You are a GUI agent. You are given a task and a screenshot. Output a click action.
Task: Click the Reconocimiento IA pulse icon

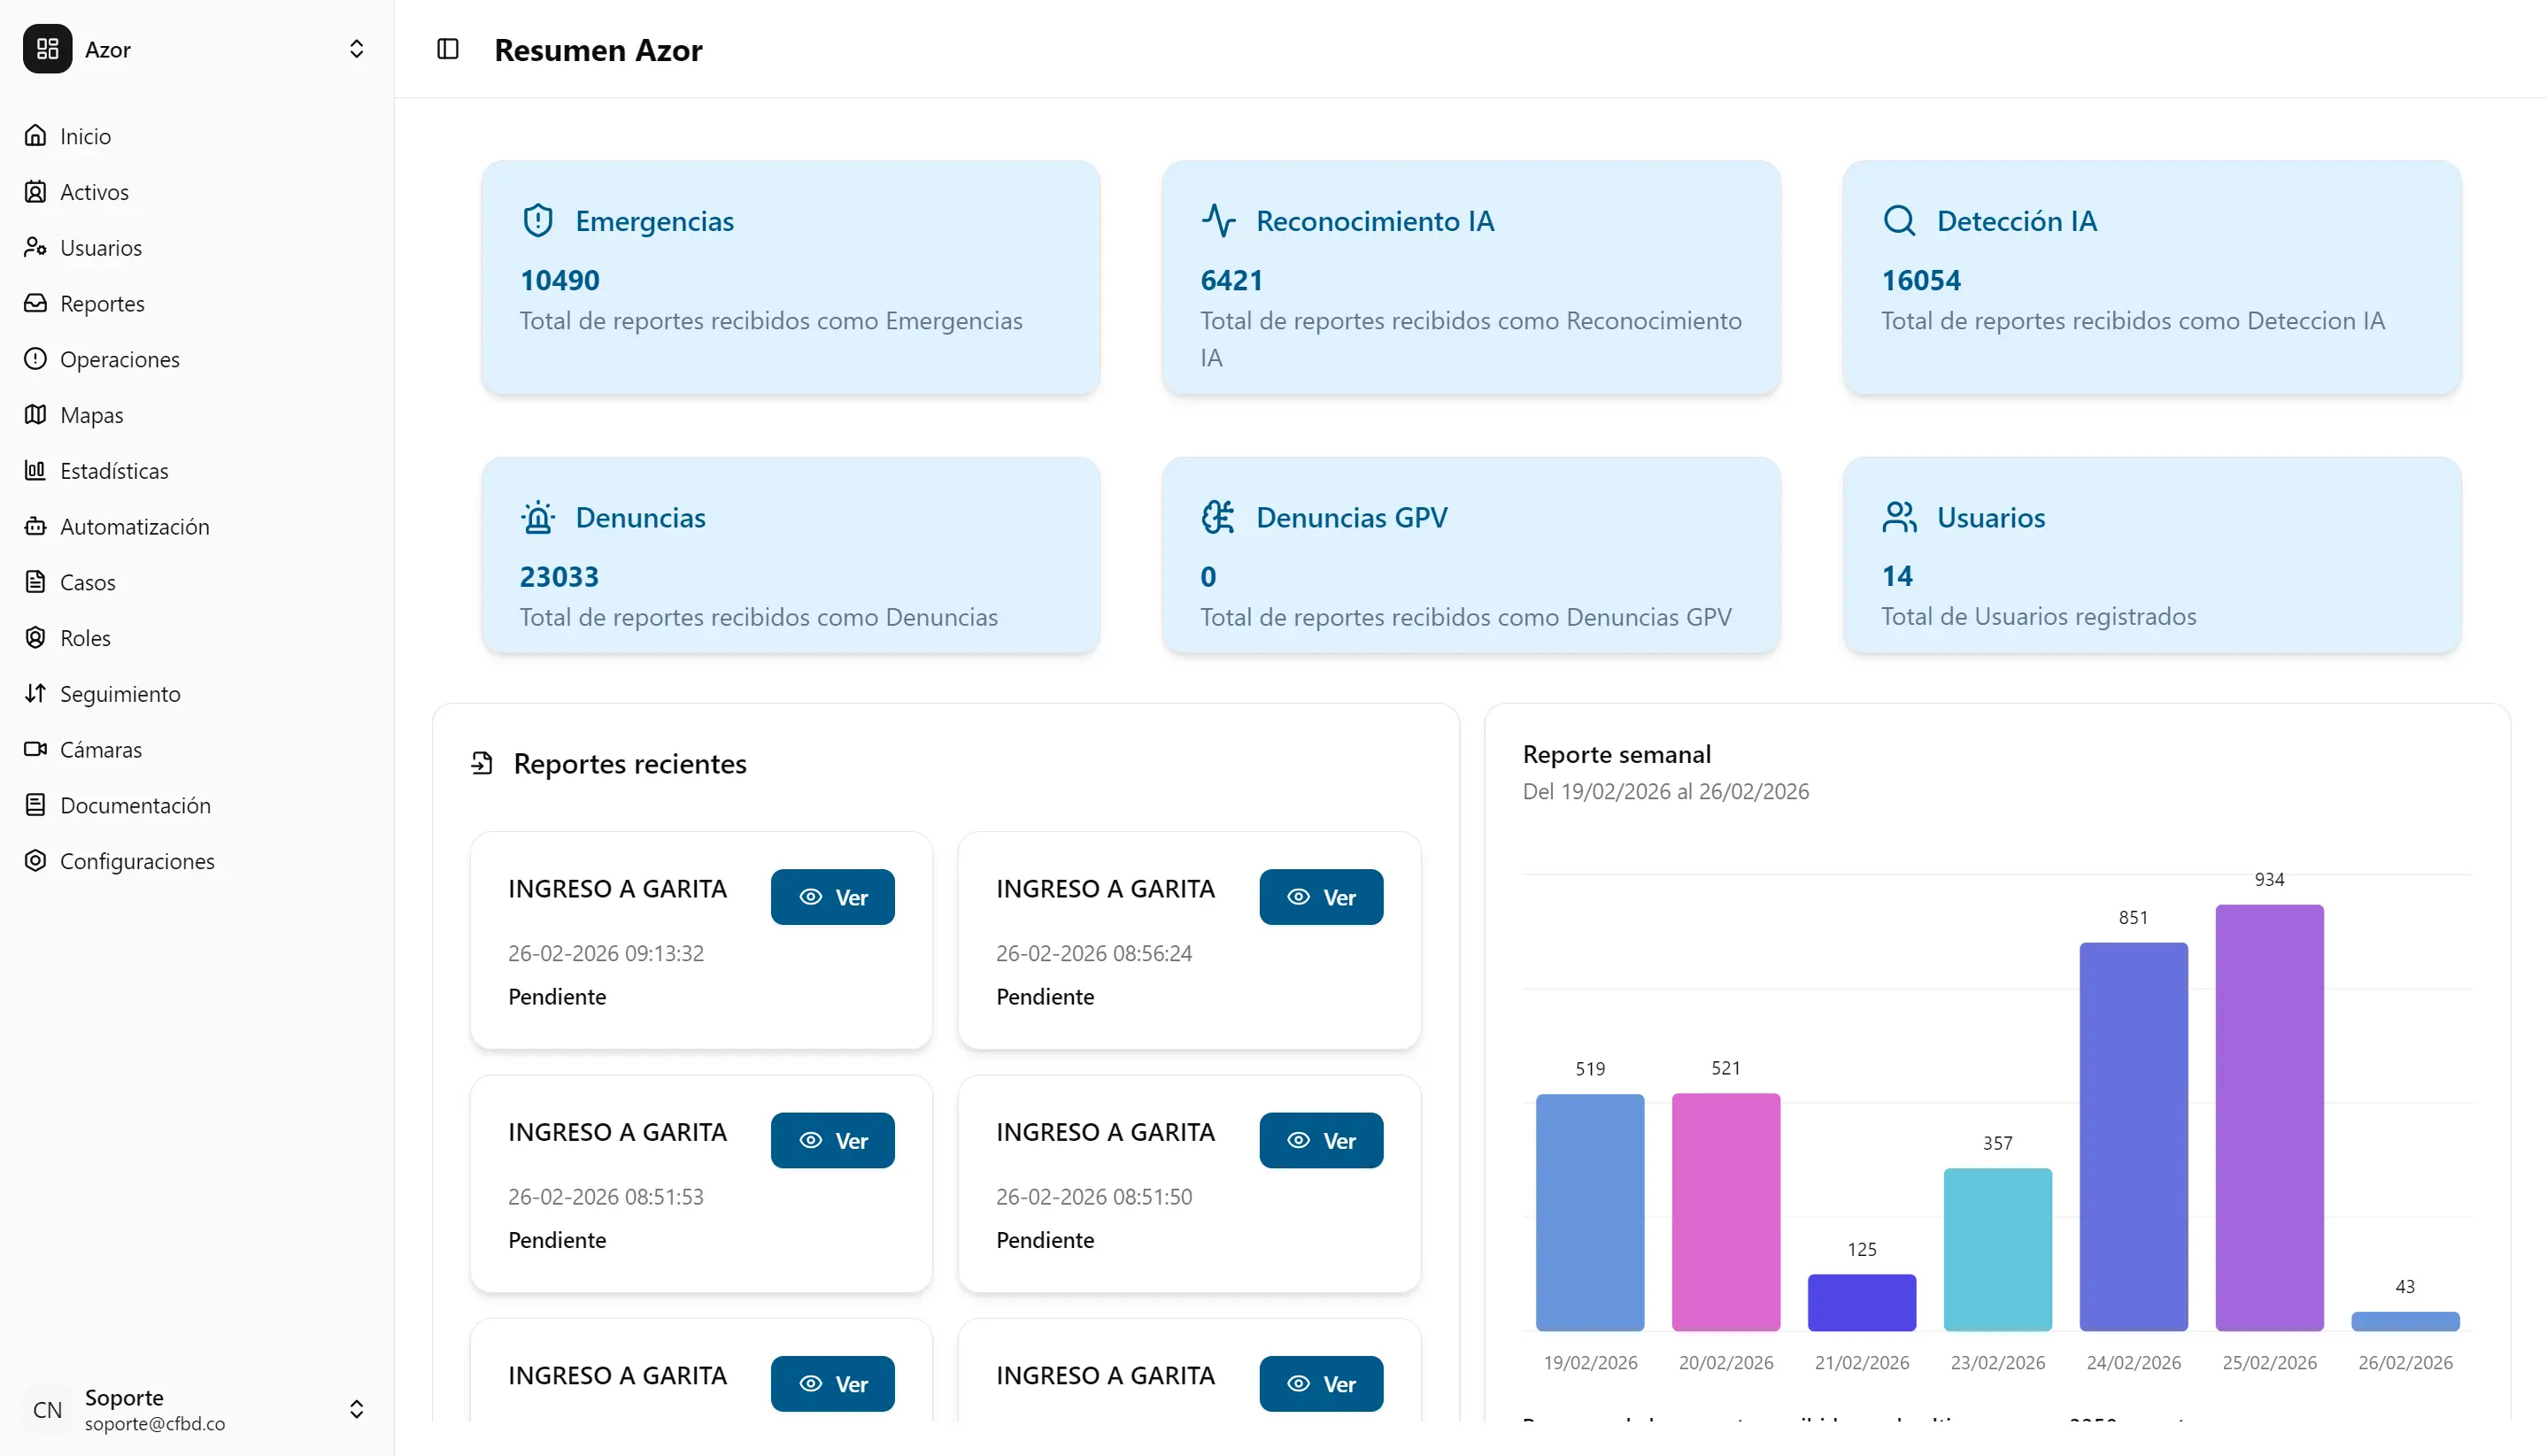(x=1218, y=220)
